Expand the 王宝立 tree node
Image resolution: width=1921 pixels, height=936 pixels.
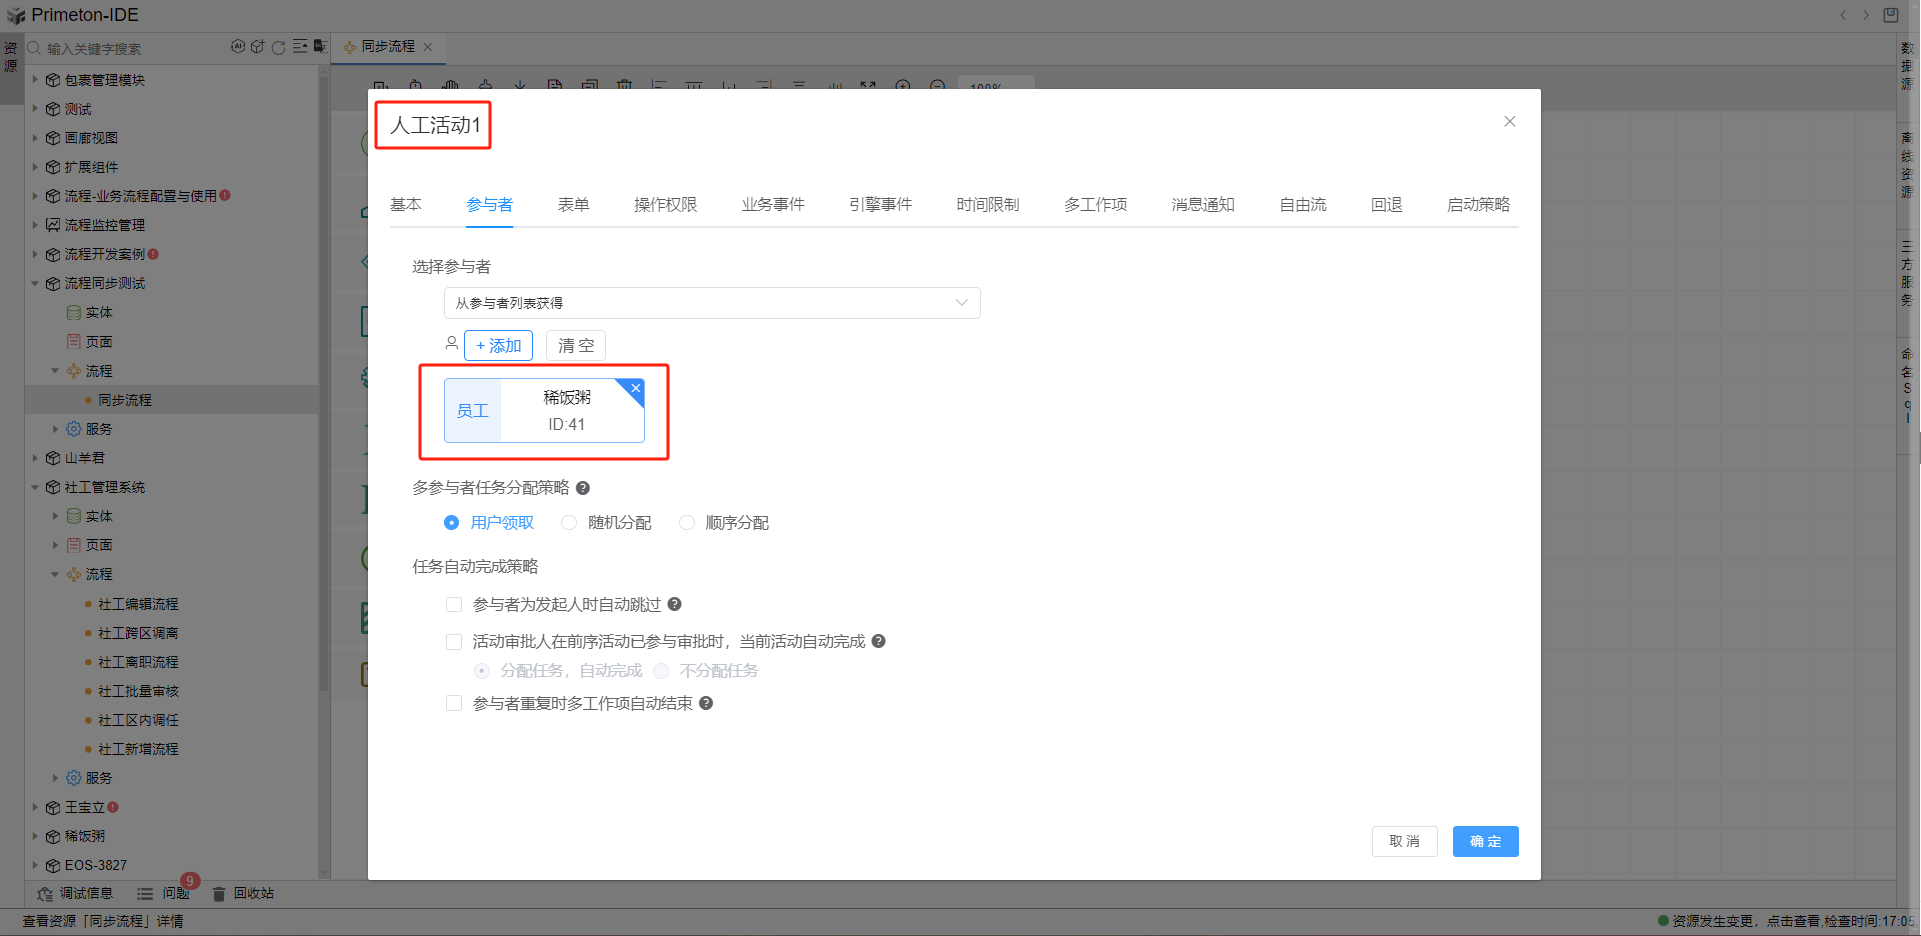[x=35, y=807]
